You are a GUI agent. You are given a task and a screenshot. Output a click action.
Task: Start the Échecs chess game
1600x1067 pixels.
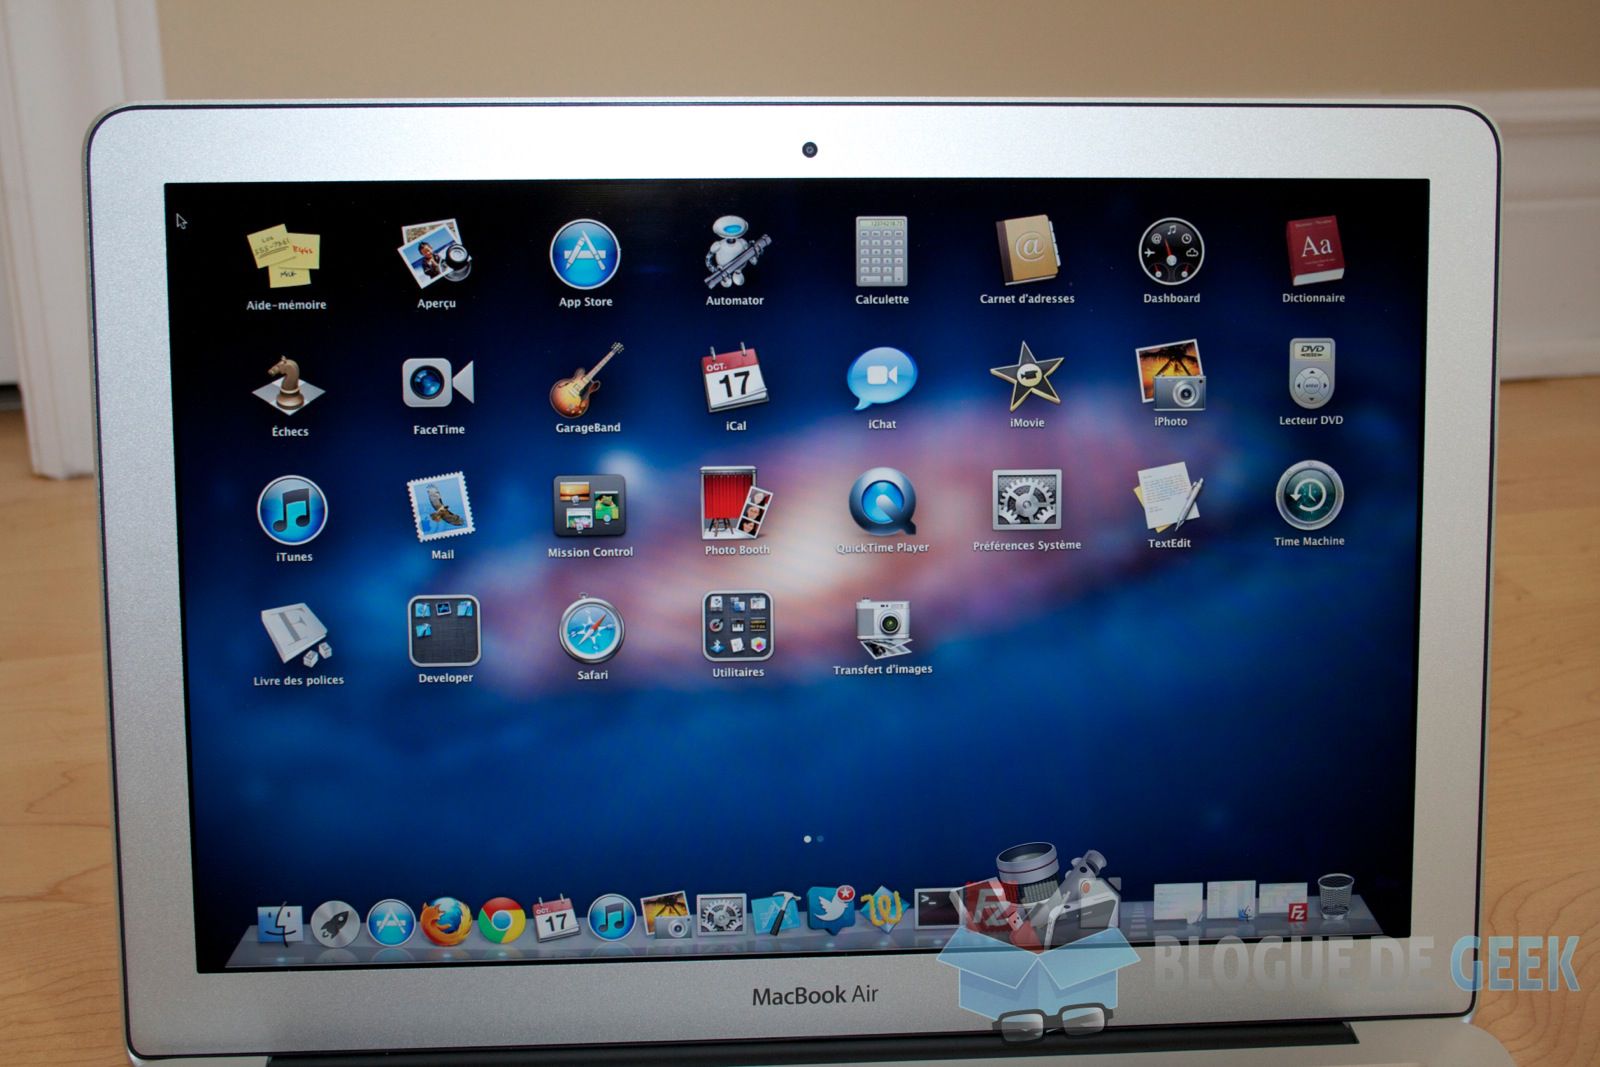[289, 386]
